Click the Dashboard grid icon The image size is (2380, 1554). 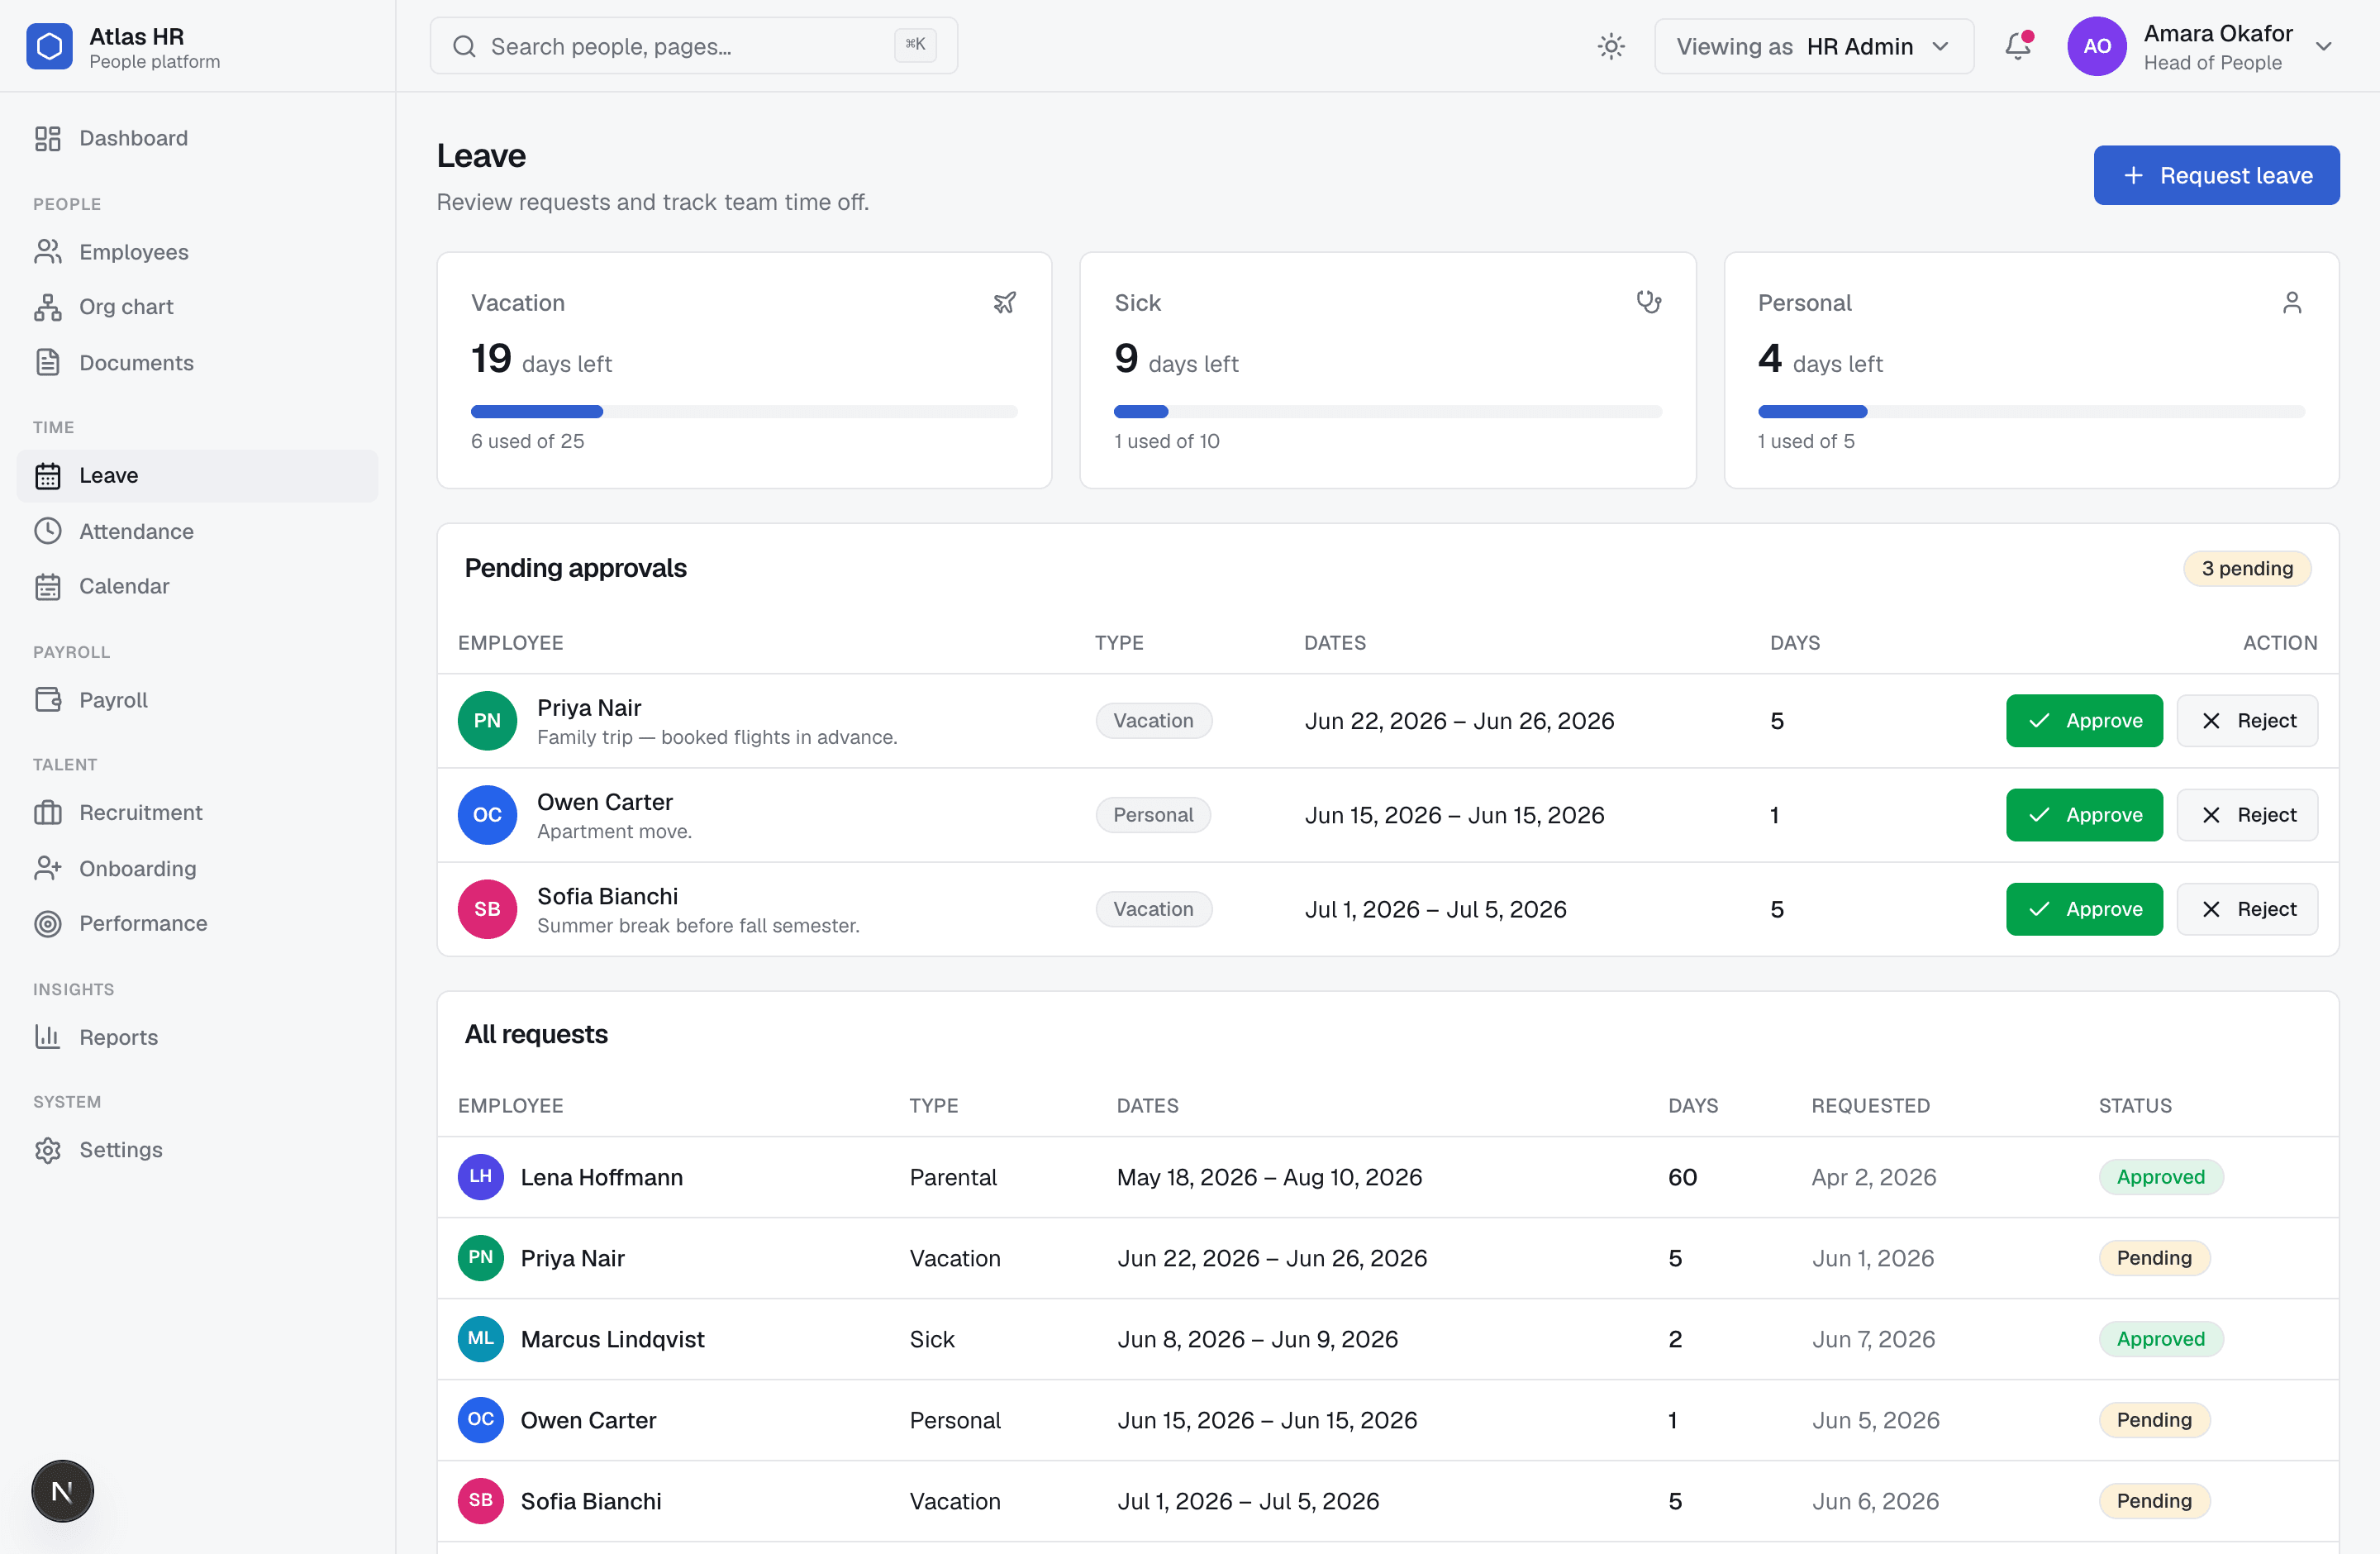[48, 138]
